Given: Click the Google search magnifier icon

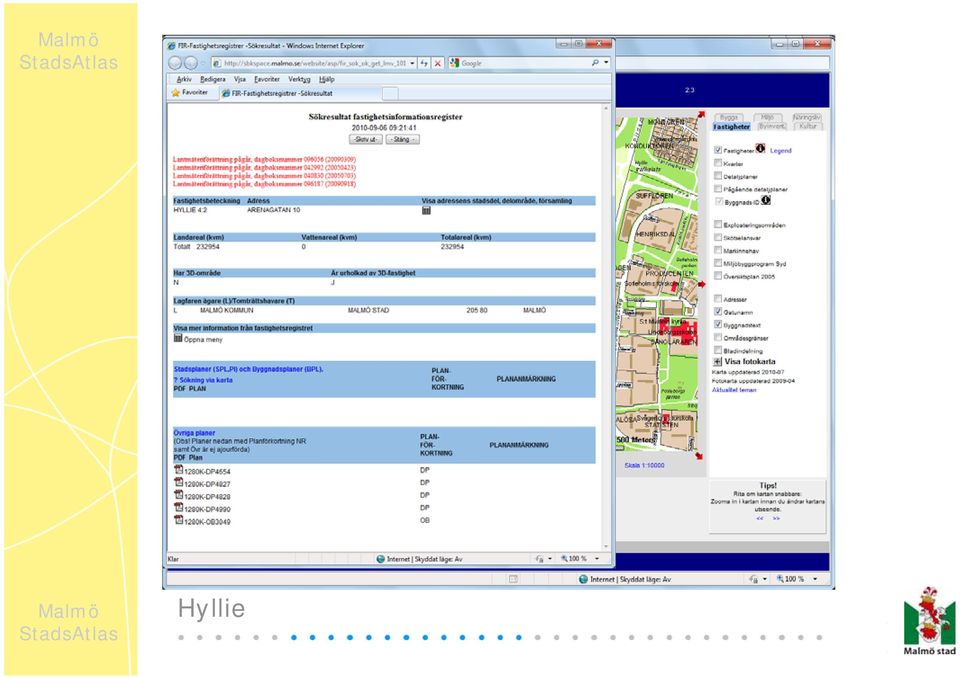Looking at the screenshot, I should point(594,63).
